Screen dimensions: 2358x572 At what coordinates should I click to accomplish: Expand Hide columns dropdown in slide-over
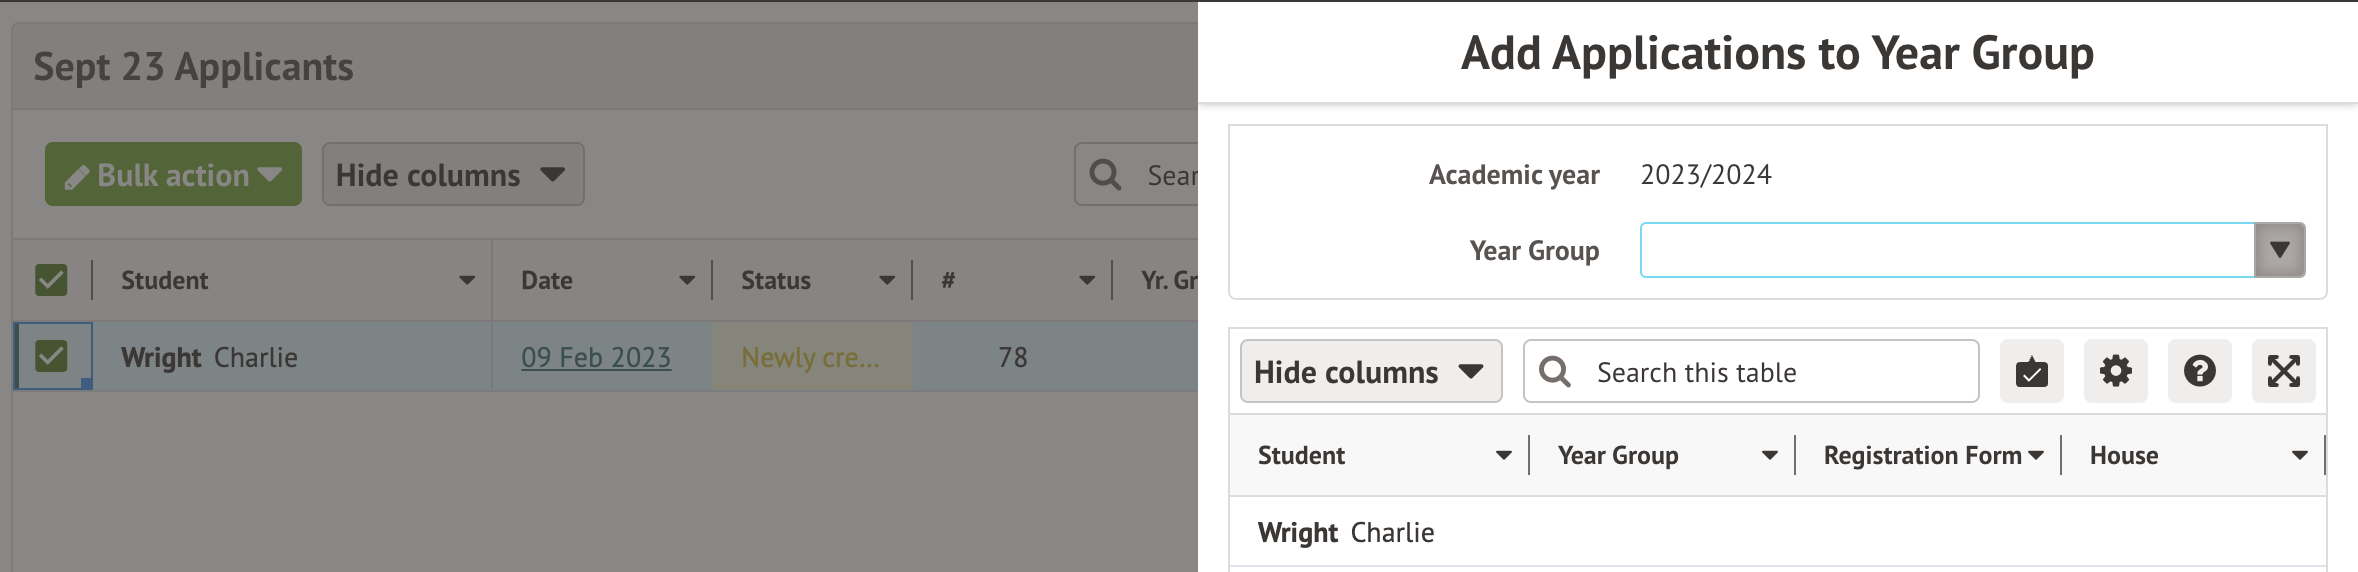[x=1370, y=372]
